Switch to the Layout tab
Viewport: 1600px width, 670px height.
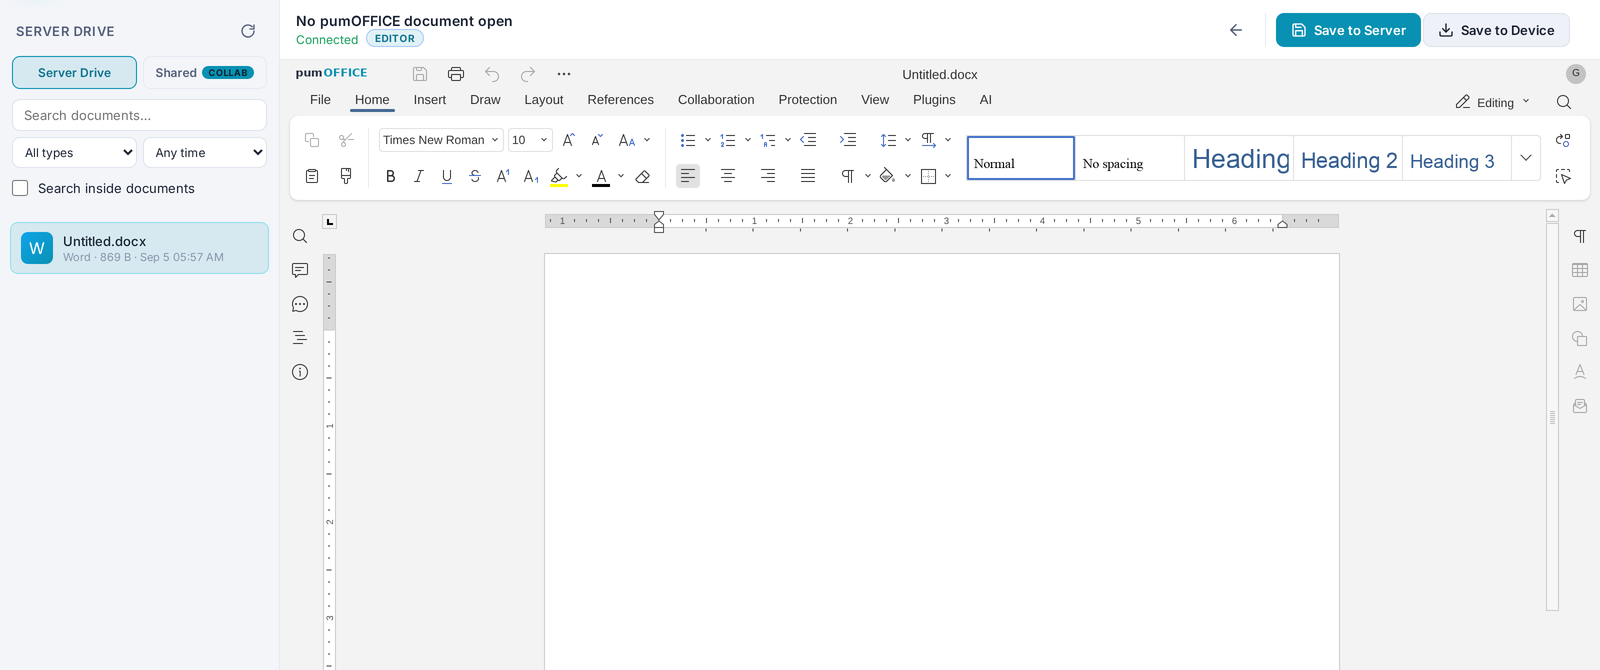click(x=544, y=100)
